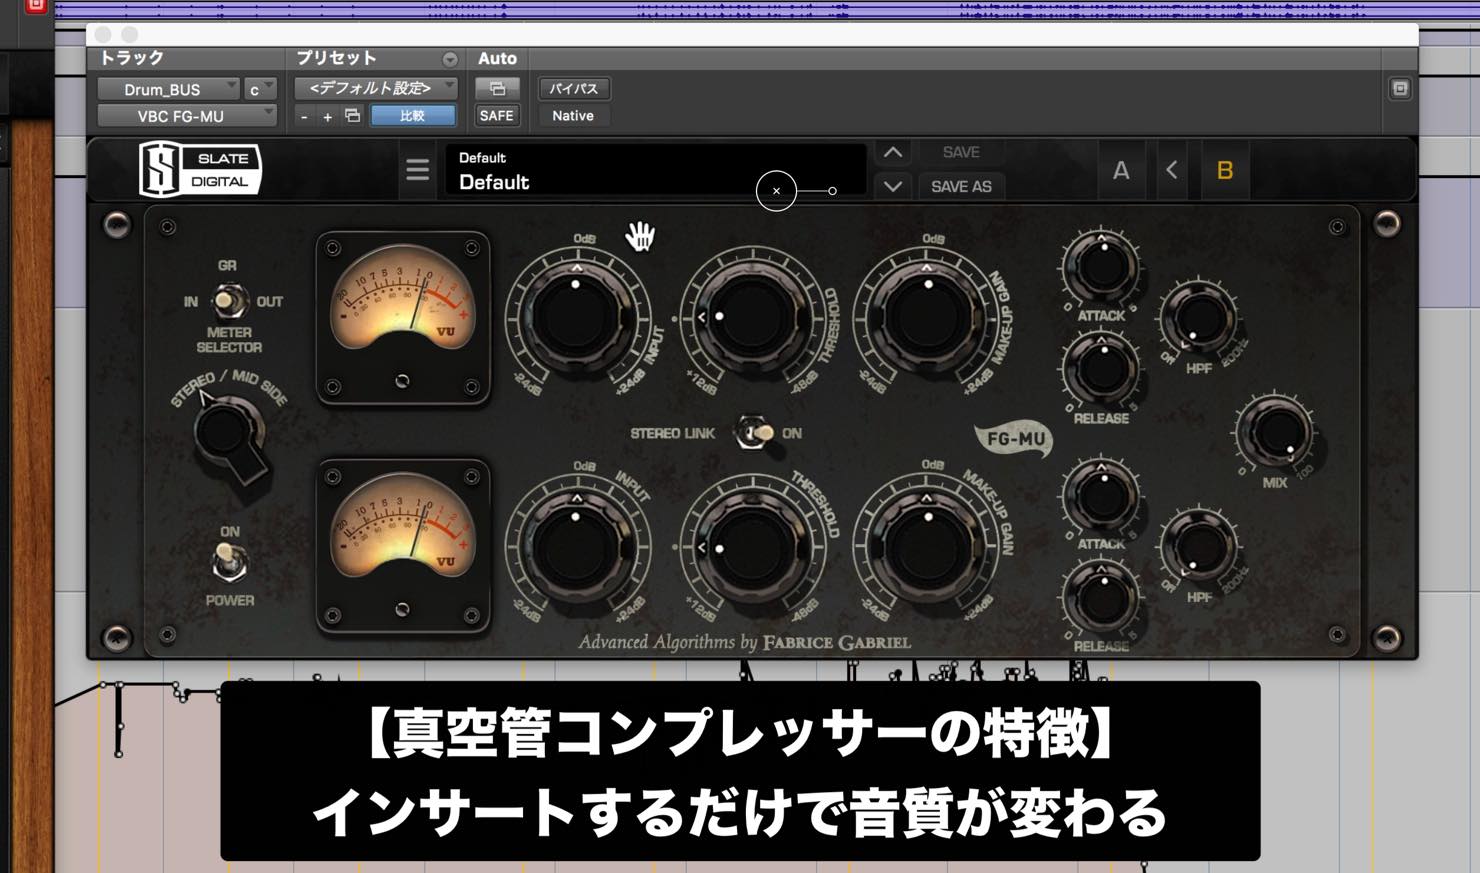The width and height of the screenshot is (1480, 873).
Task: Click the record button in the background track
Action: click(36, 5)
